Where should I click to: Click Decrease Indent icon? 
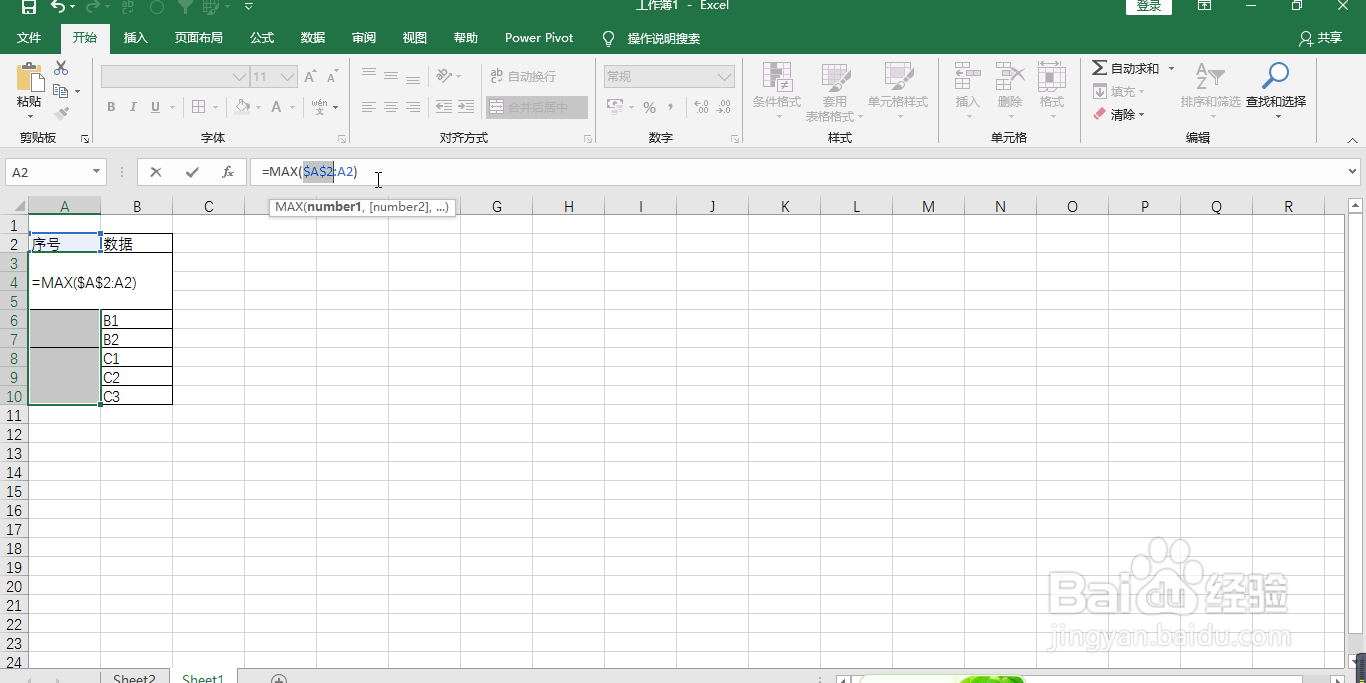pos(444,107)
